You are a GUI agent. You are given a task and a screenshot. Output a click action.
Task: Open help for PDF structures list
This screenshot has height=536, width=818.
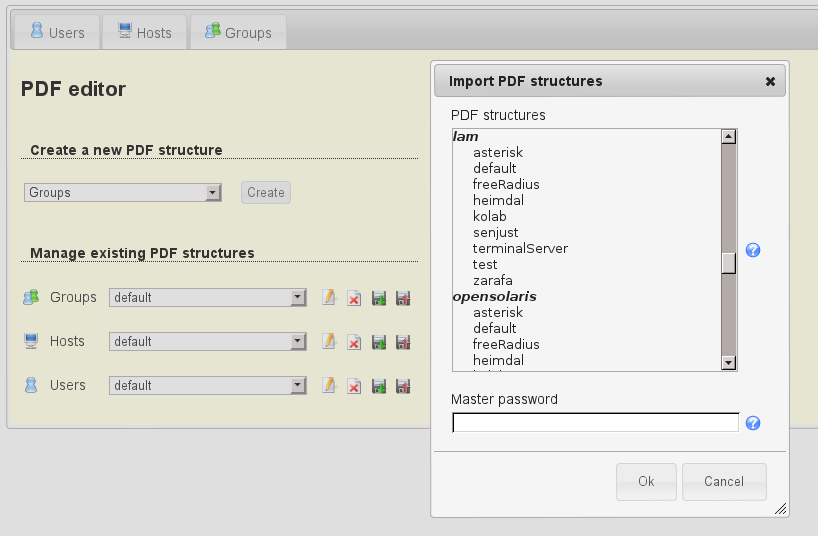(753, 250)
